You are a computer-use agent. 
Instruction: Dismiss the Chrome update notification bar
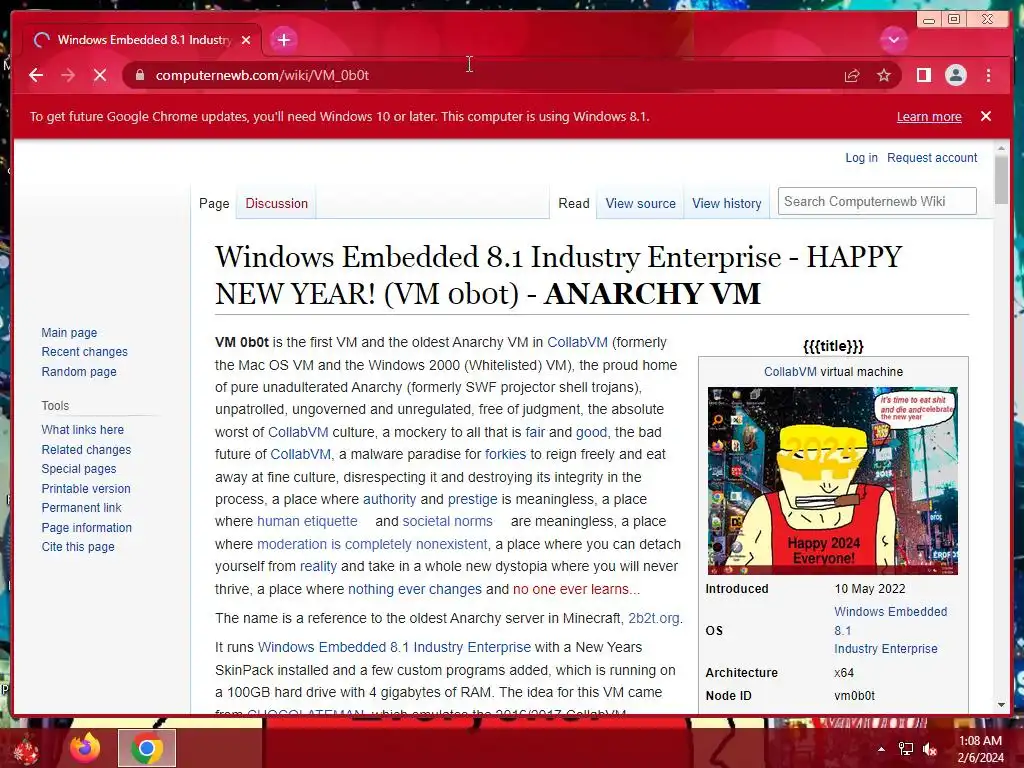click(986, 116)
